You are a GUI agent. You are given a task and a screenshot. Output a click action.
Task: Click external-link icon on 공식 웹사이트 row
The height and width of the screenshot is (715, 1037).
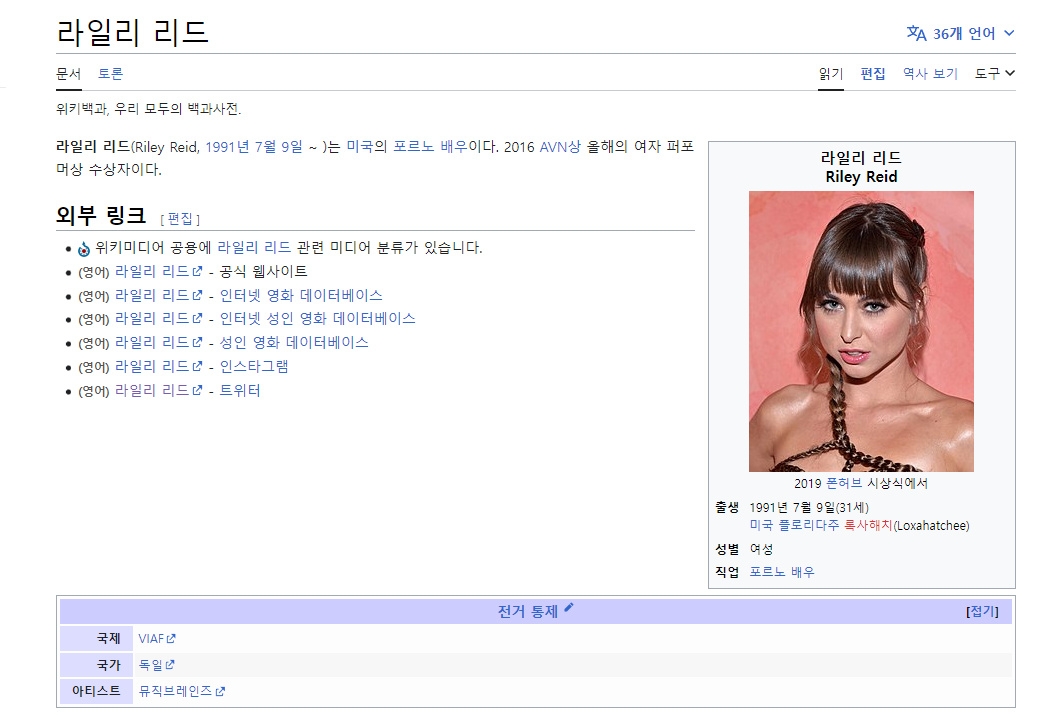pos(197,271)
